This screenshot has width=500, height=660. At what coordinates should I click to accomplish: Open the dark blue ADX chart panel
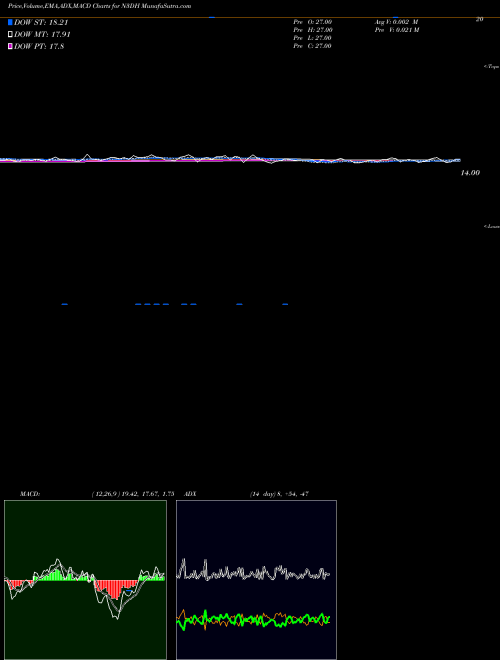tap(256, 580)
